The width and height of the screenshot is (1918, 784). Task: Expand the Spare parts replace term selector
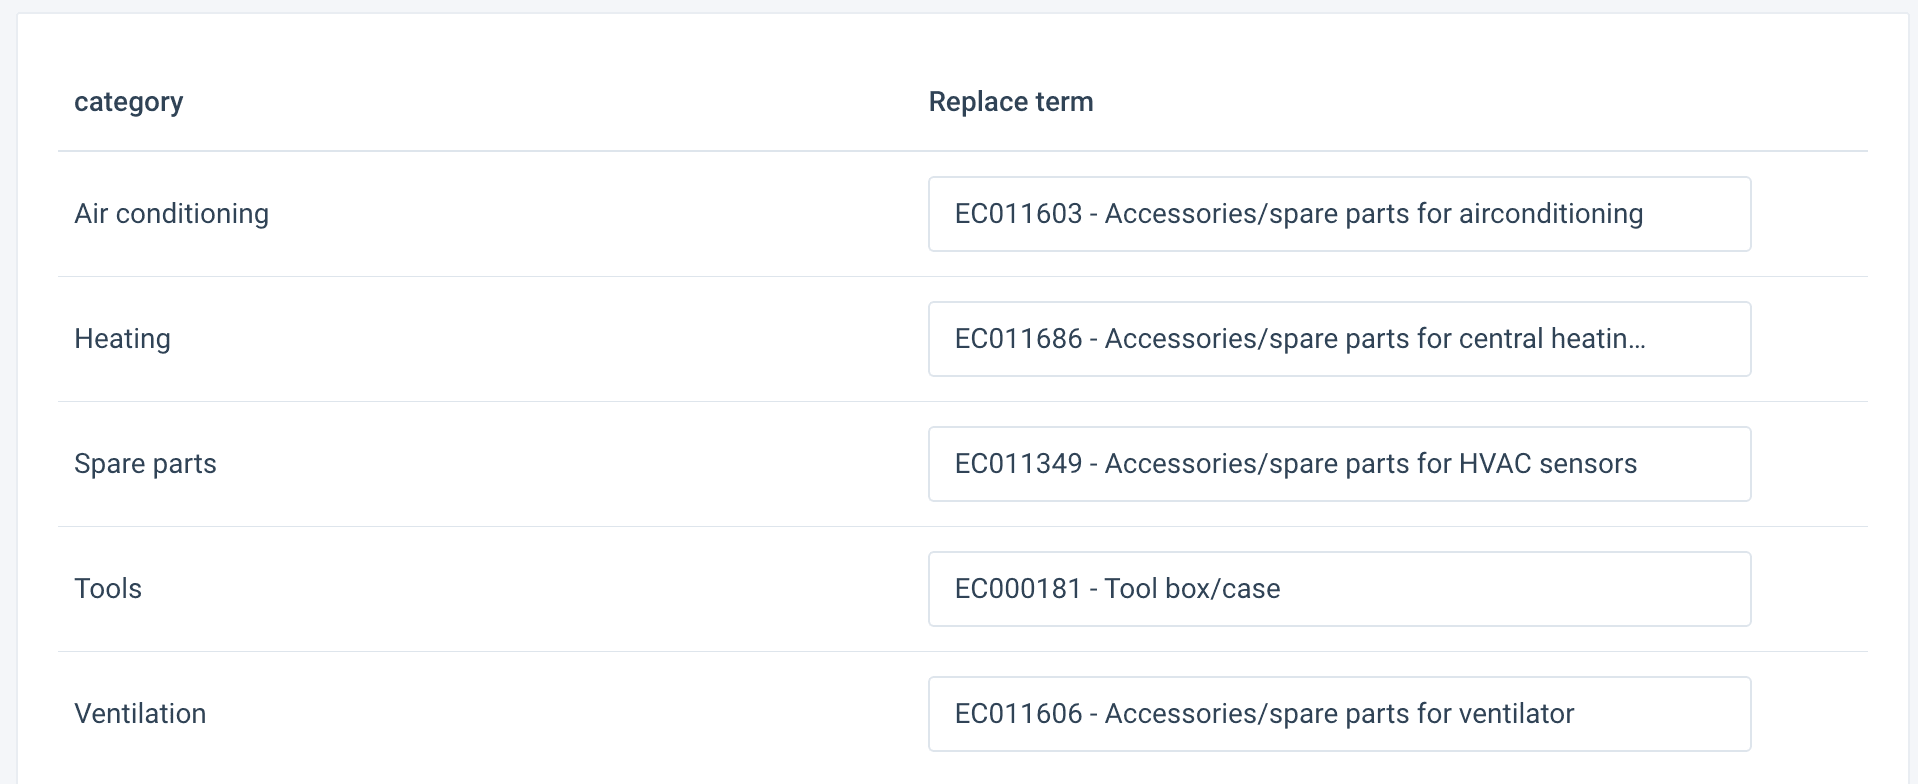(1338, 464)
